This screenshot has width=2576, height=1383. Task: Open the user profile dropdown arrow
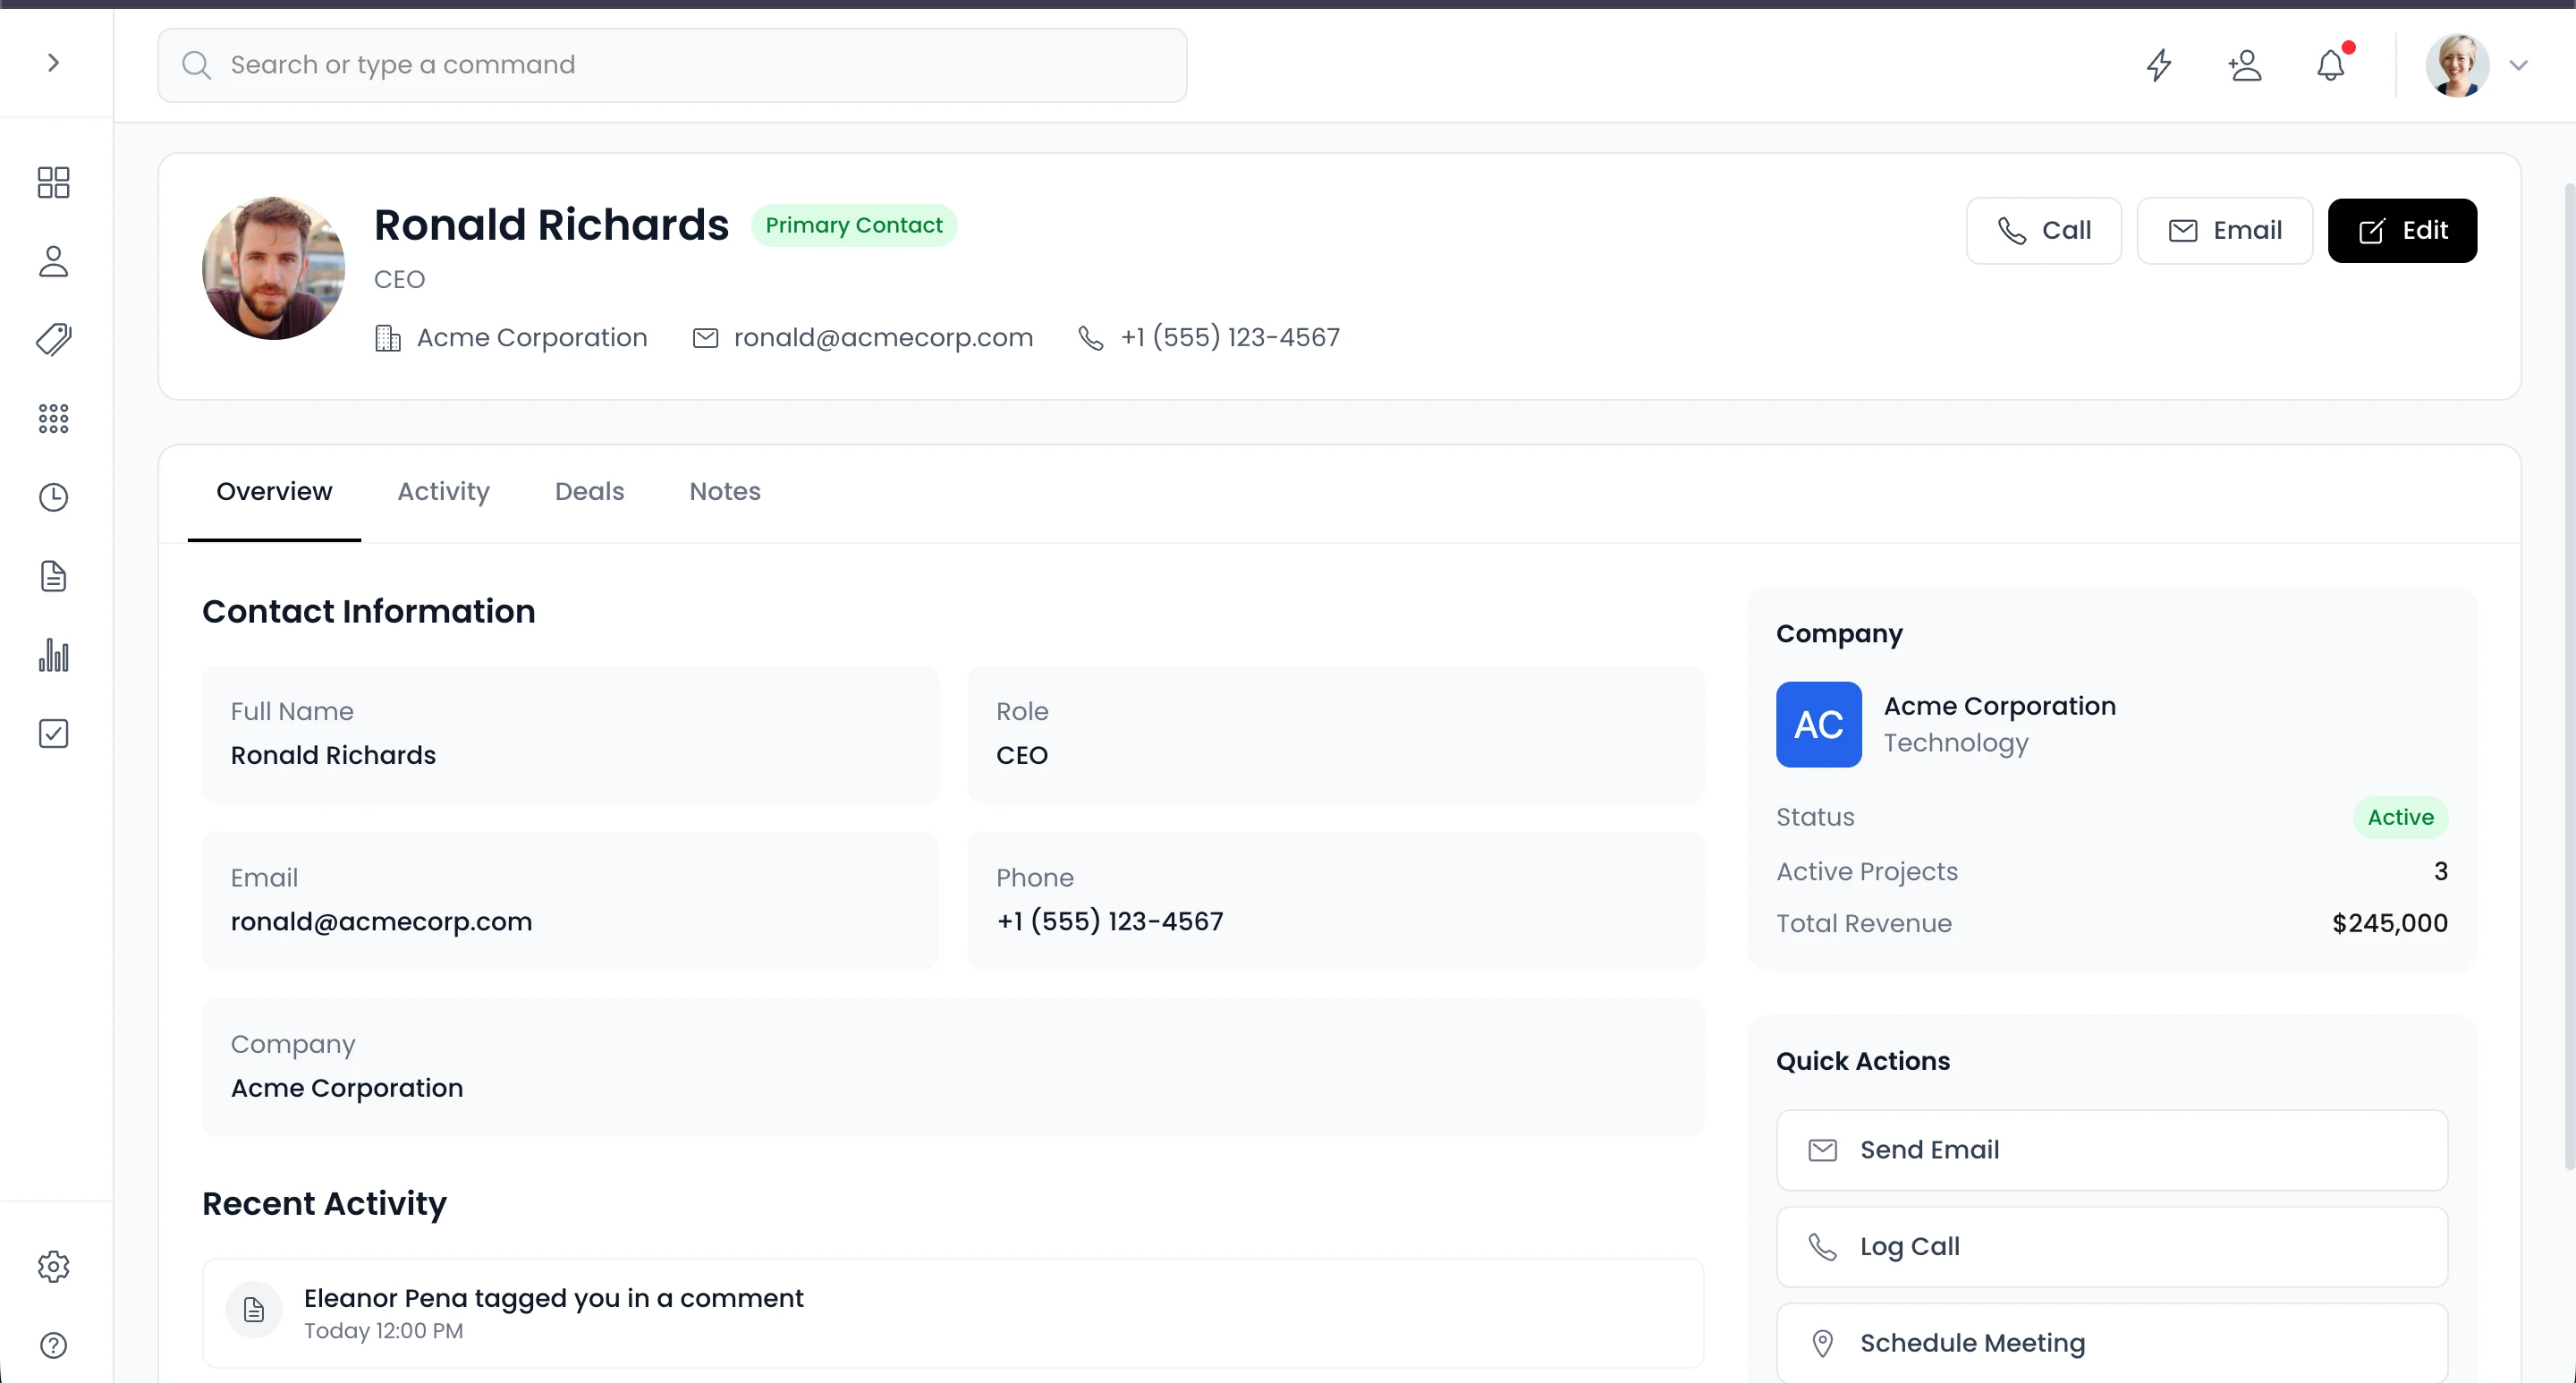(2518, 65)
